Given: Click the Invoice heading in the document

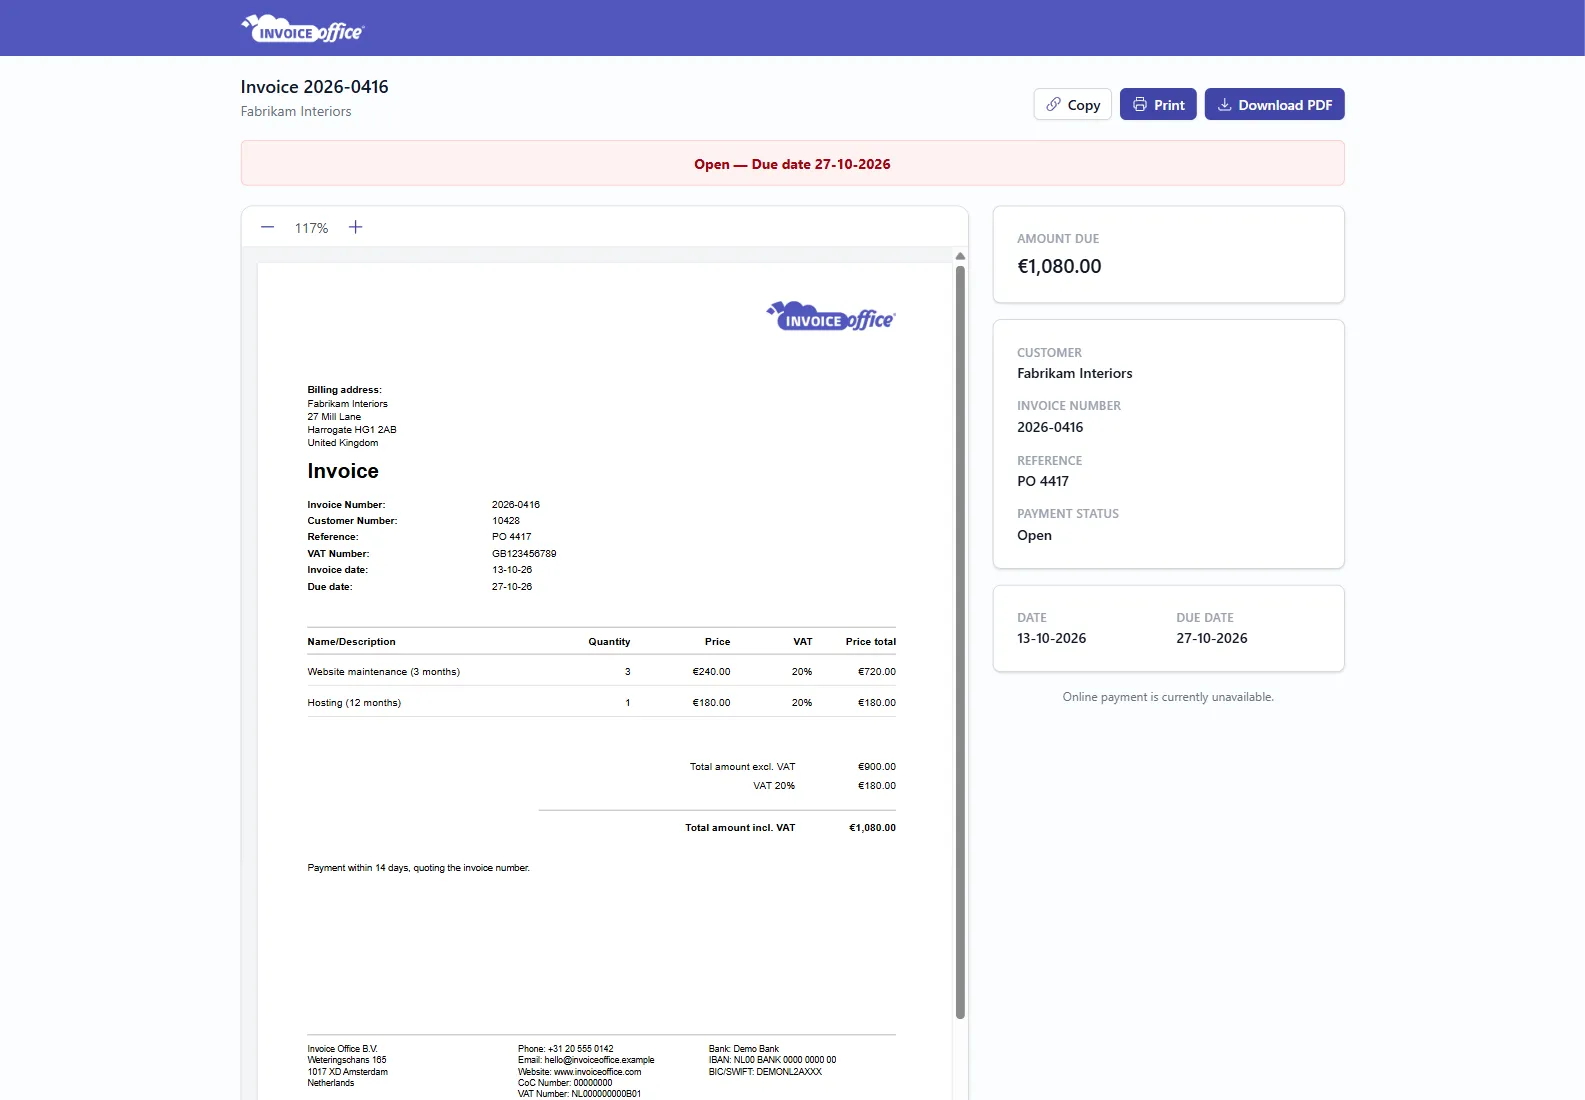Looking at the screenshot, I should pos(343,471).
